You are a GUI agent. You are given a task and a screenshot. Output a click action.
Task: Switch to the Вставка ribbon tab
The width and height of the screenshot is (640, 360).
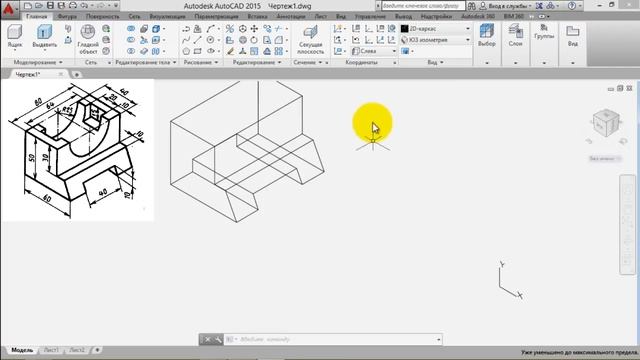(x=258, y=16)
